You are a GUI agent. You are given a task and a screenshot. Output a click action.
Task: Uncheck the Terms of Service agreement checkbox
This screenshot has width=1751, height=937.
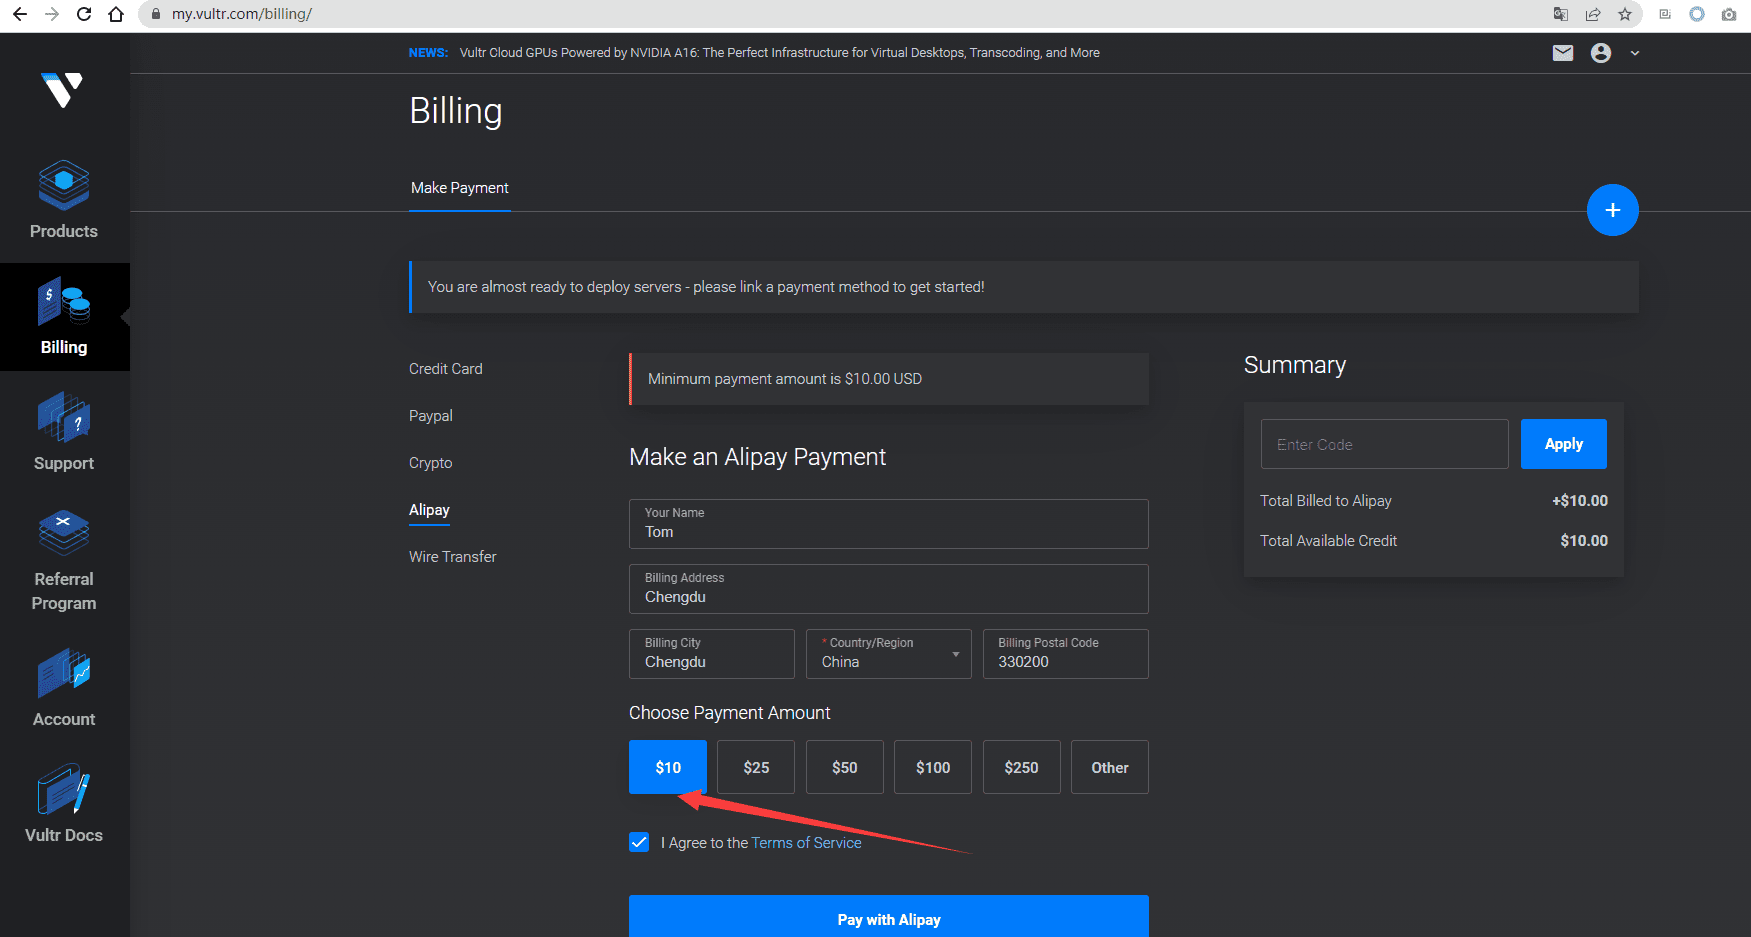(x=639, y=842)
